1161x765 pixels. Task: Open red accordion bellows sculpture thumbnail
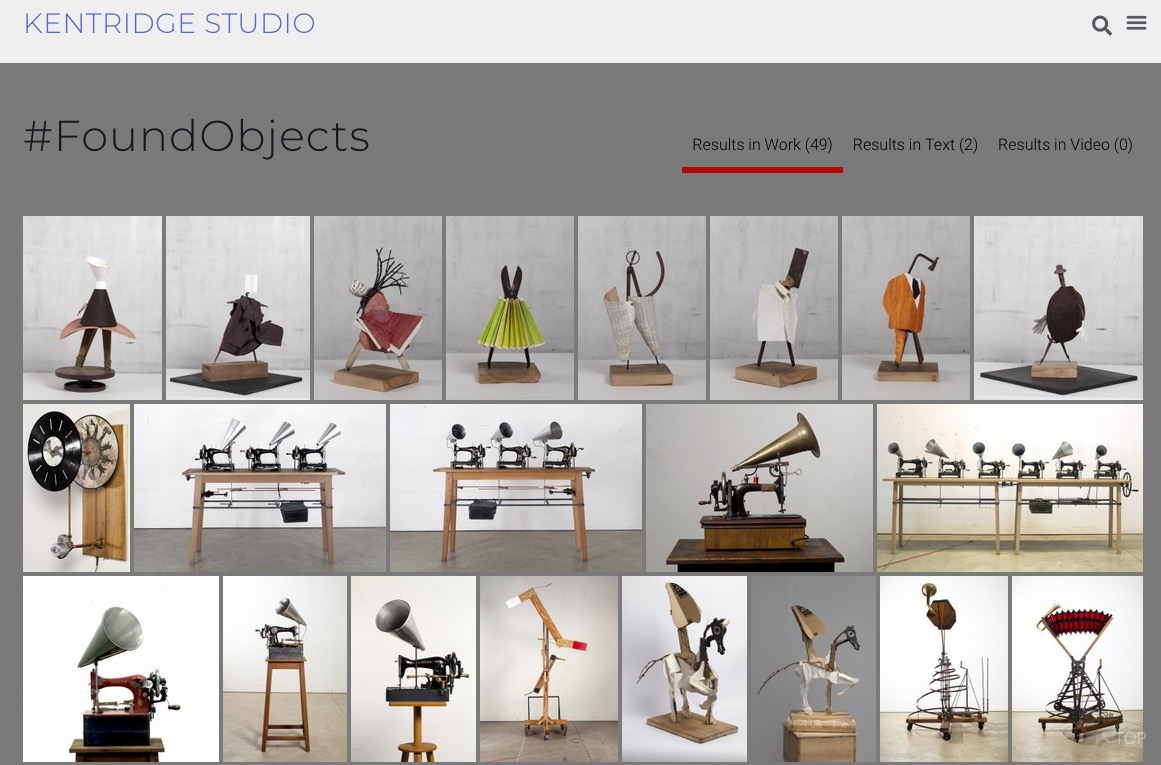pyautogui.click(x=1077, y=669)
